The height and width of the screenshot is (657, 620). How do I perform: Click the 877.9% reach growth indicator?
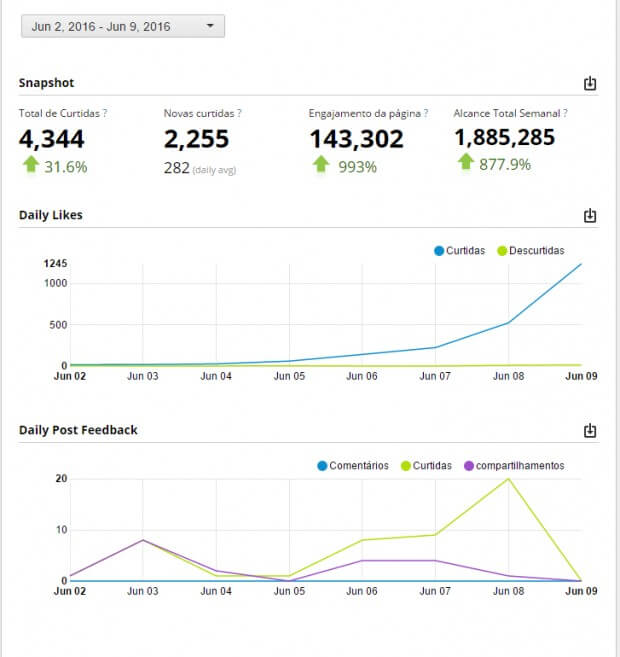505,164
